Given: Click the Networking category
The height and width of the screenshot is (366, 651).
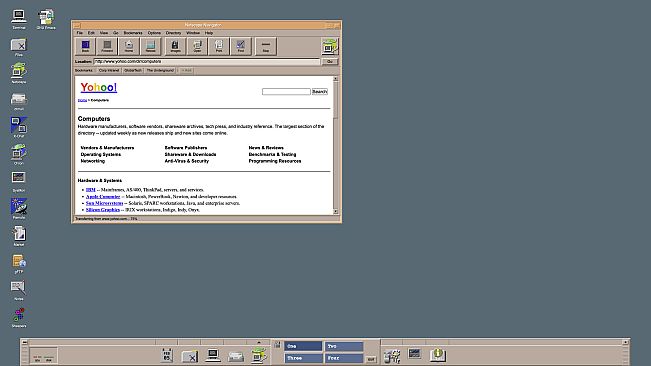Looking at the screenshot, I should pyautogui.click(x=93, y=161).
